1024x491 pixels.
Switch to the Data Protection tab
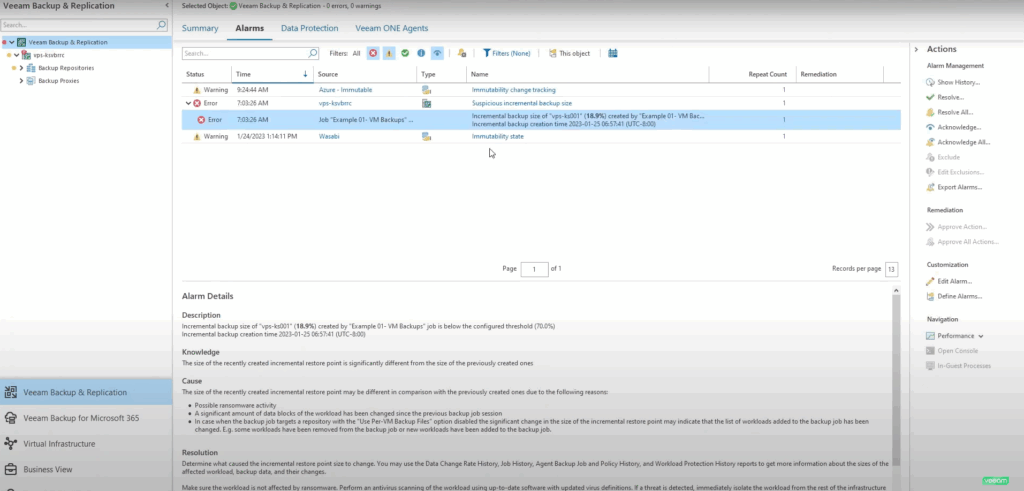(309, 28)
